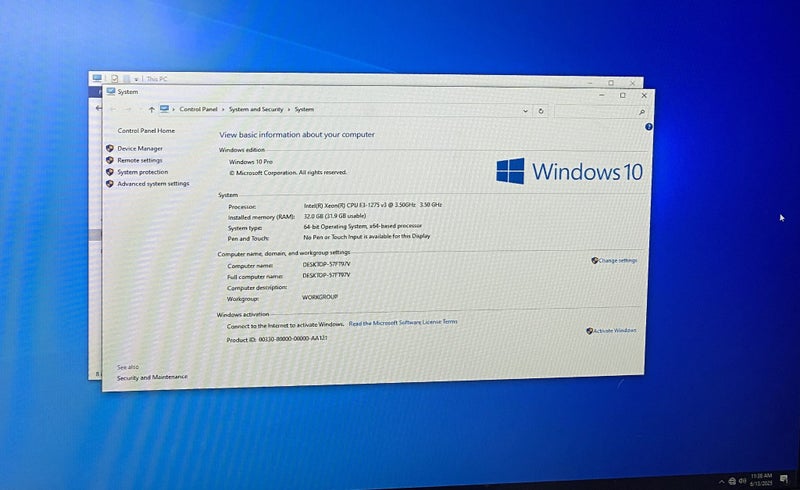Click the shield icon beside Change settings
800x490 pixels.
tap(594, 260)
